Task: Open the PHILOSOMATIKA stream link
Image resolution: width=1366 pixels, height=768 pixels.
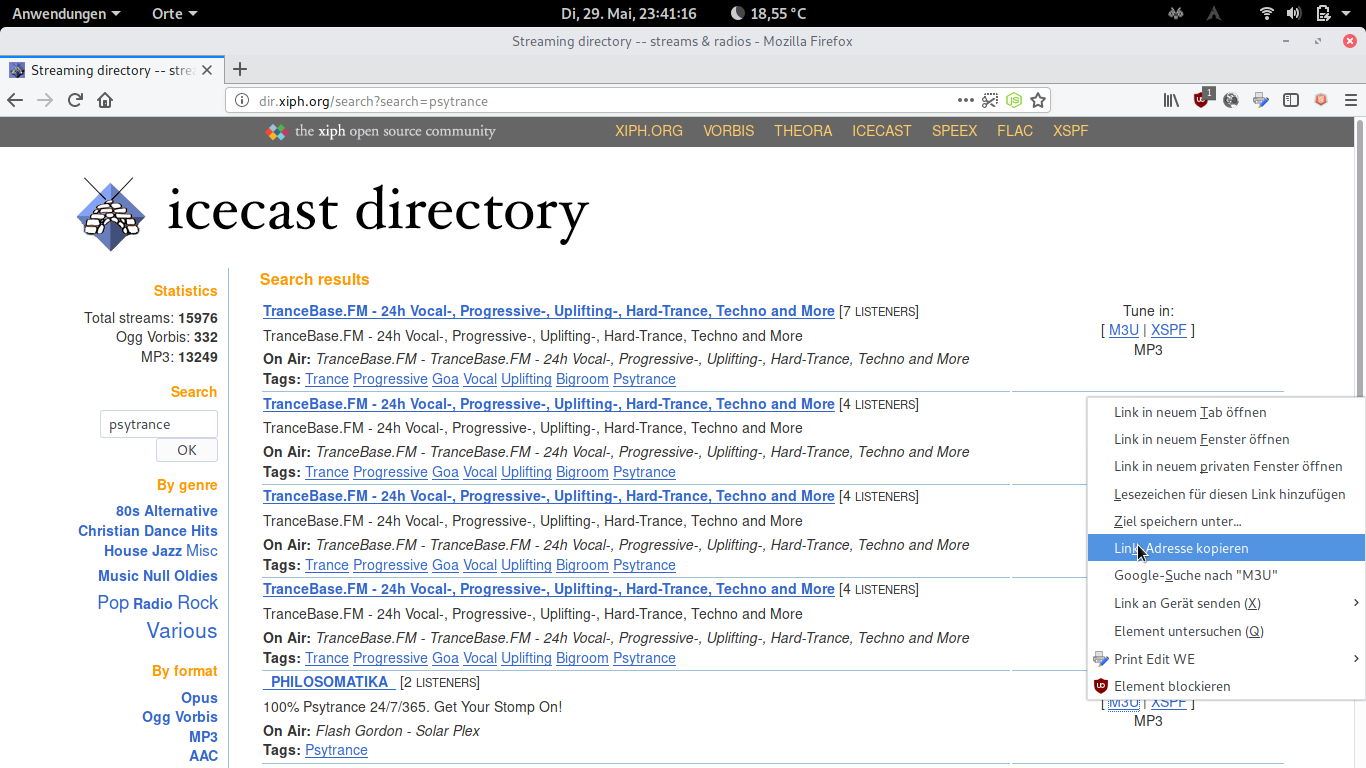Action: (329, 682)
